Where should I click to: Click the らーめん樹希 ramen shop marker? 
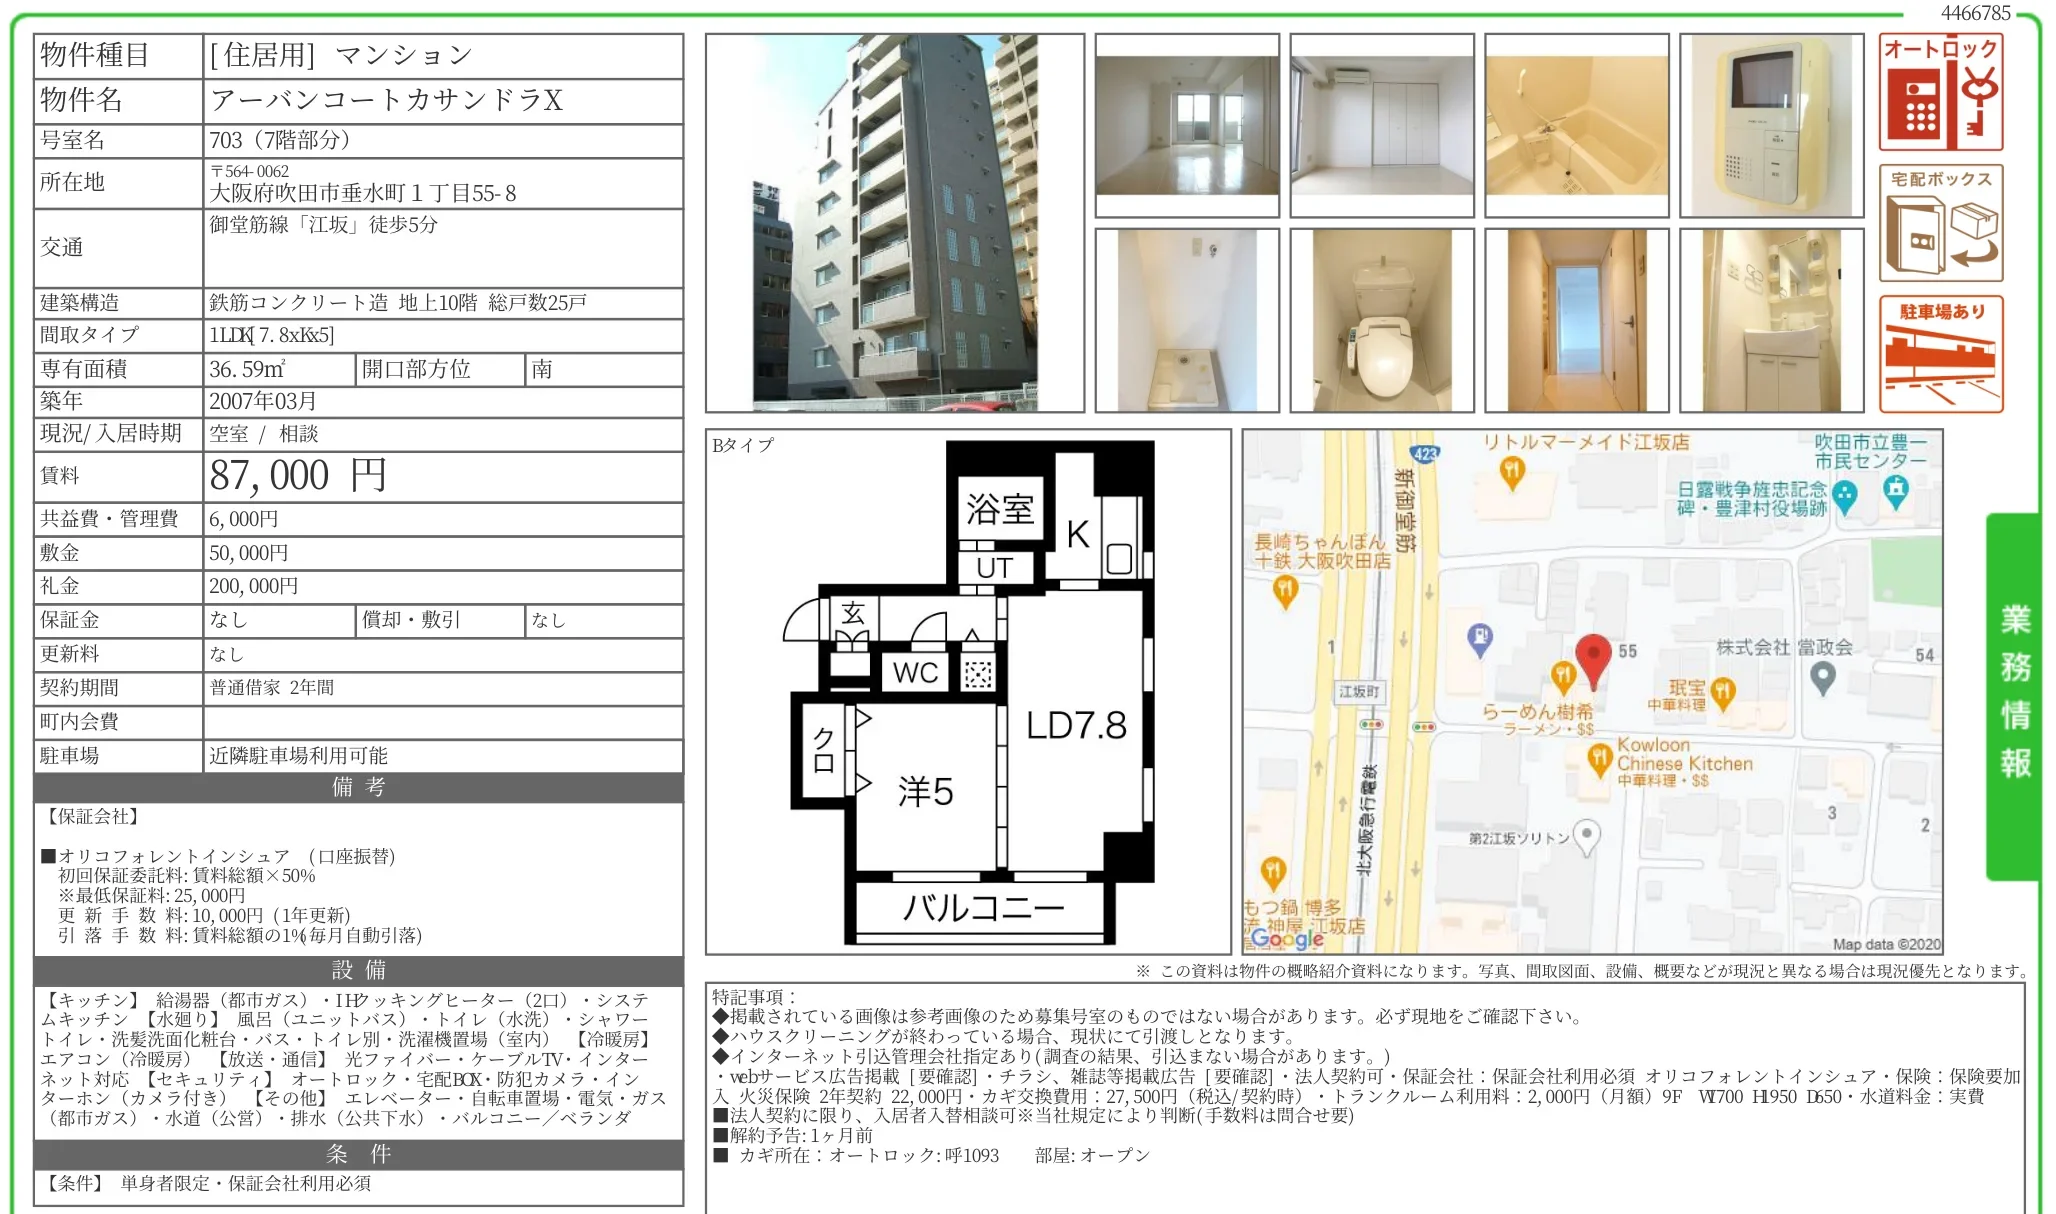[x=1562, y=678]
